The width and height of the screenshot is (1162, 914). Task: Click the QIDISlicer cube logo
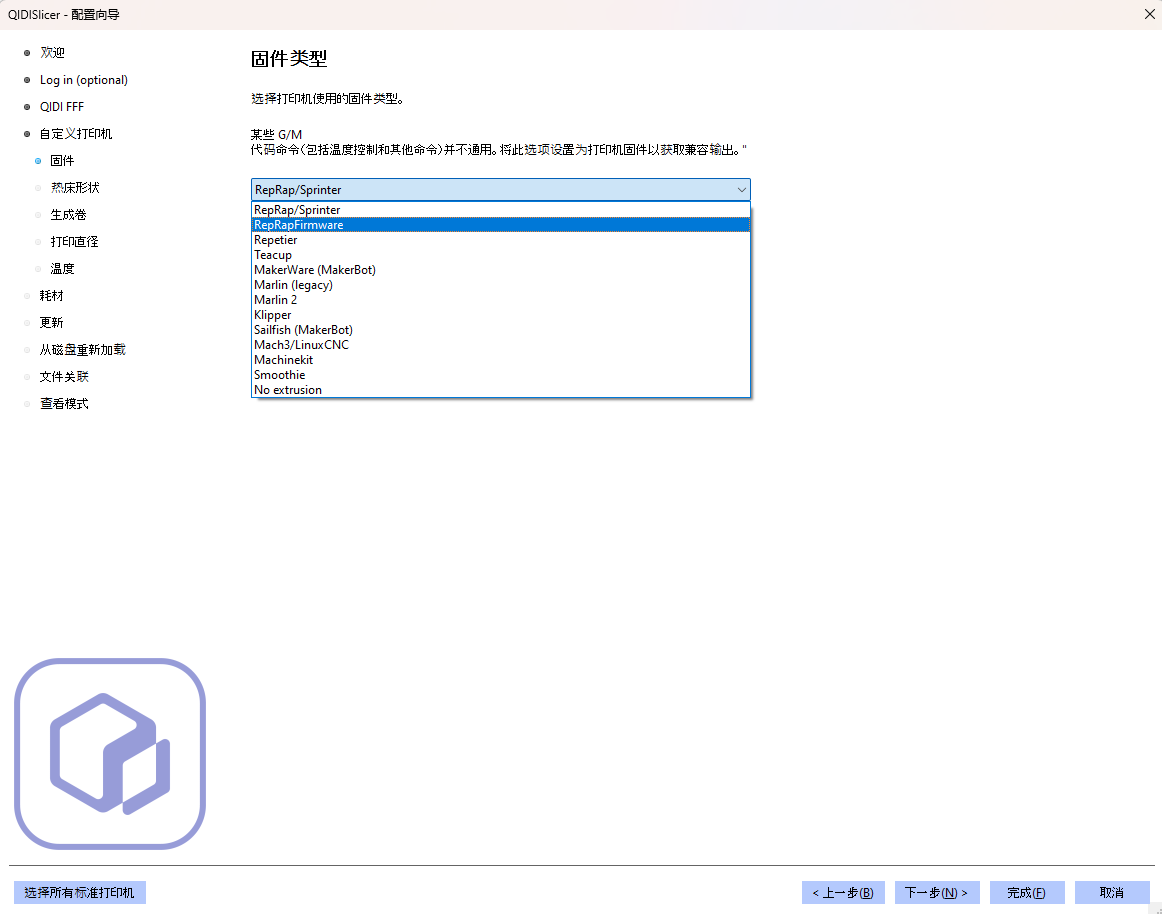[x=110, y=754]
